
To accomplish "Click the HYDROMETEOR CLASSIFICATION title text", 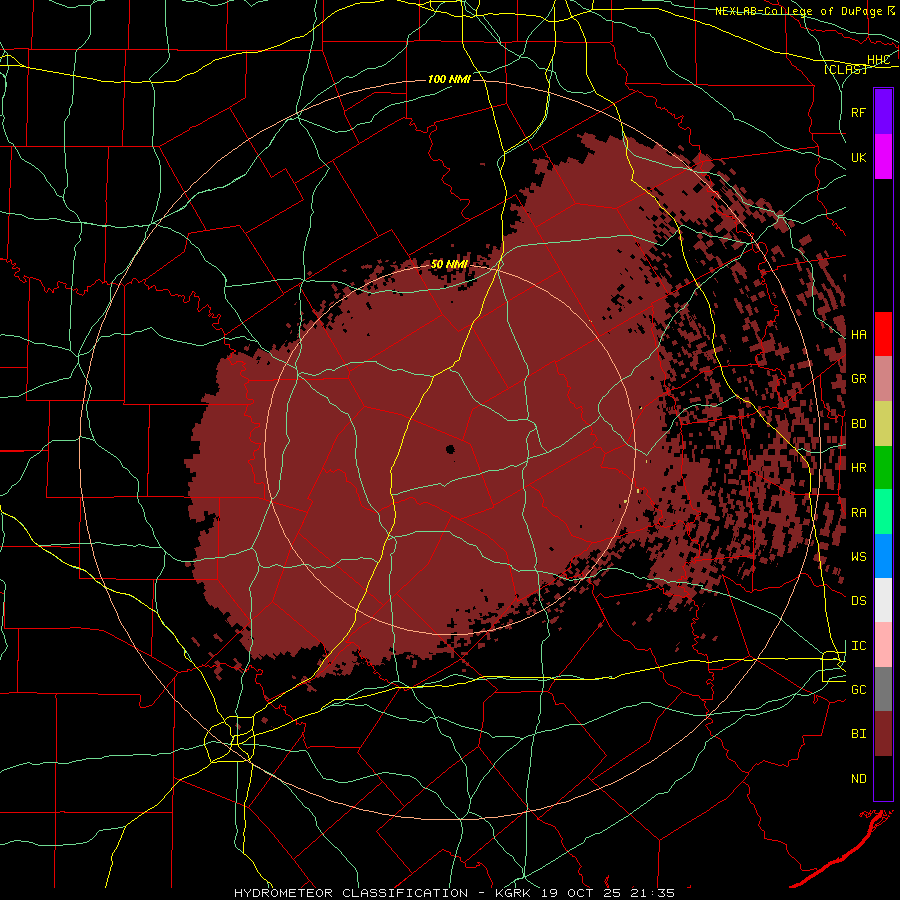I will point(351,893).
